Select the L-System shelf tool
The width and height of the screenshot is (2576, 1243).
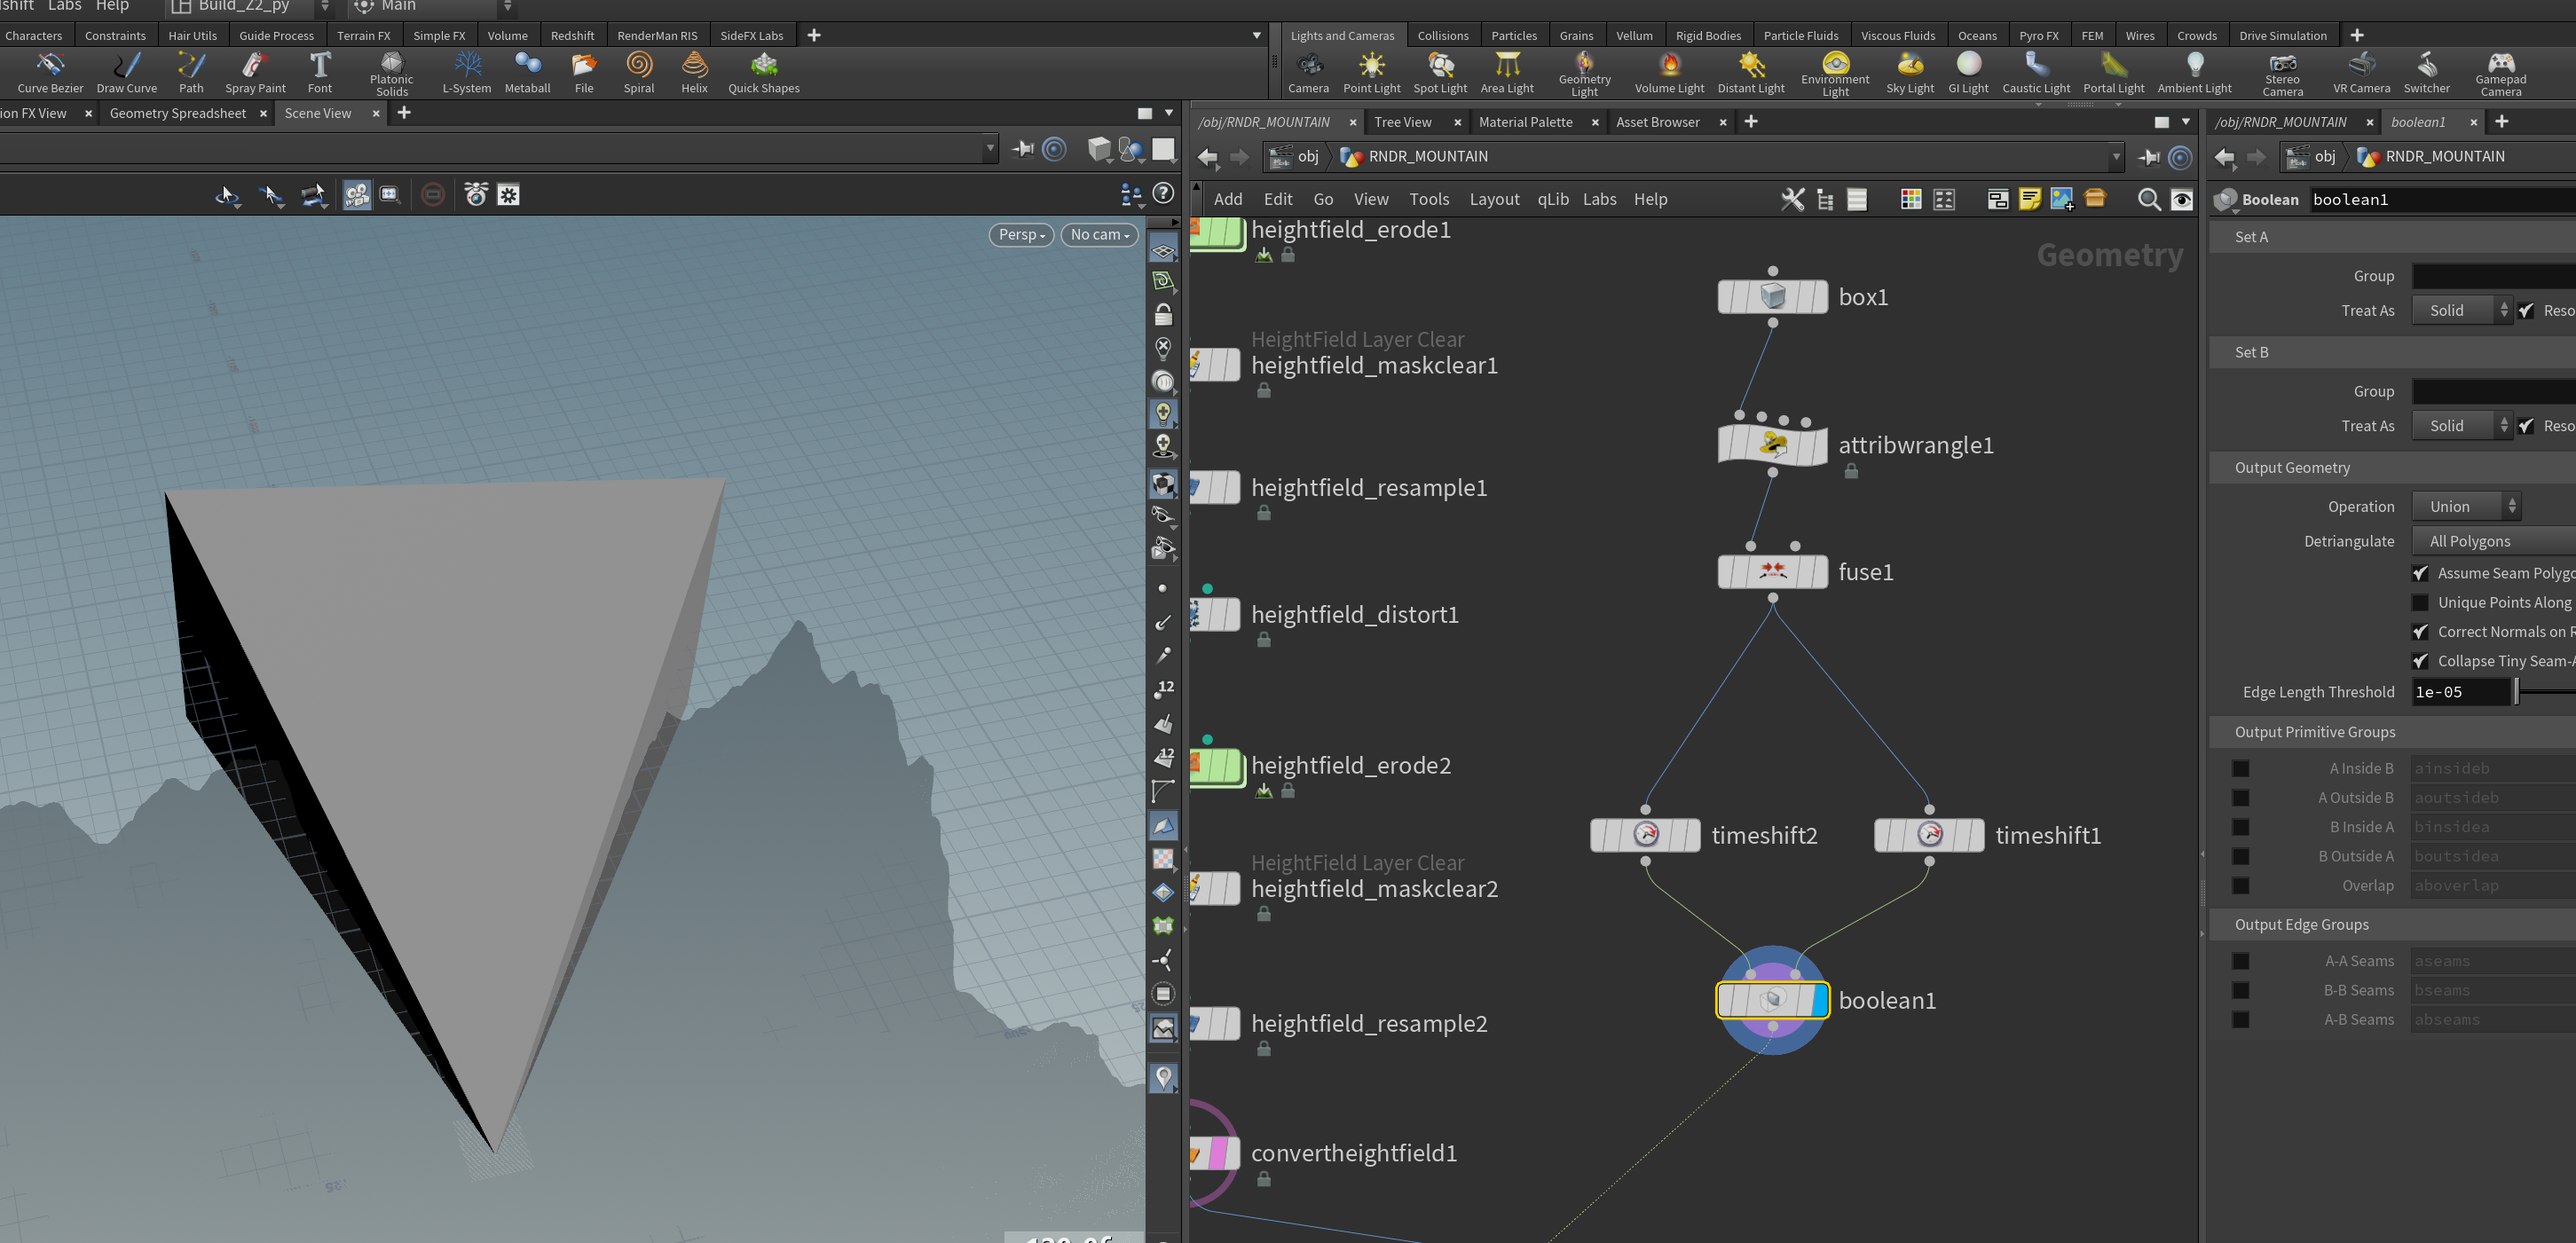(467, 73)
